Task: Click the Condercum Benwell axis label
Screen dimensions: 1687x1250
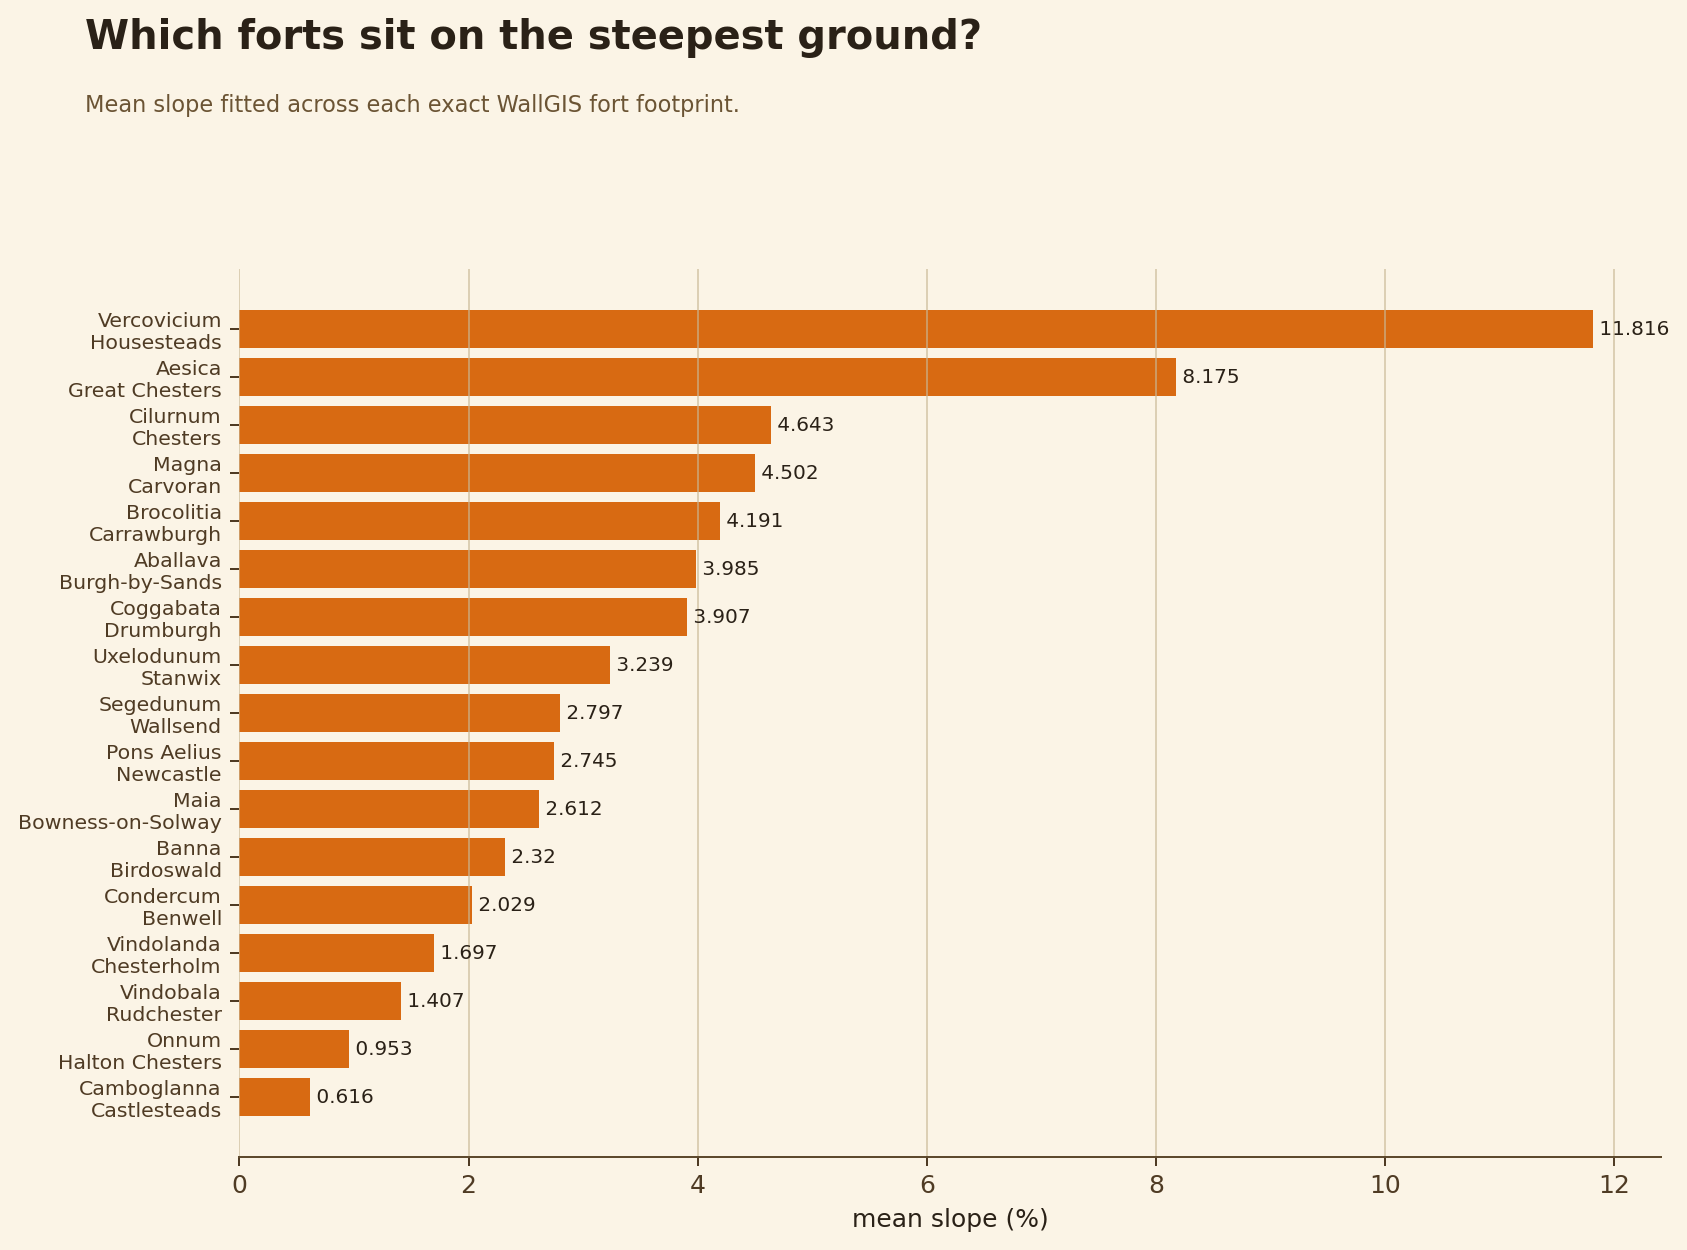Action: (163, 907)
